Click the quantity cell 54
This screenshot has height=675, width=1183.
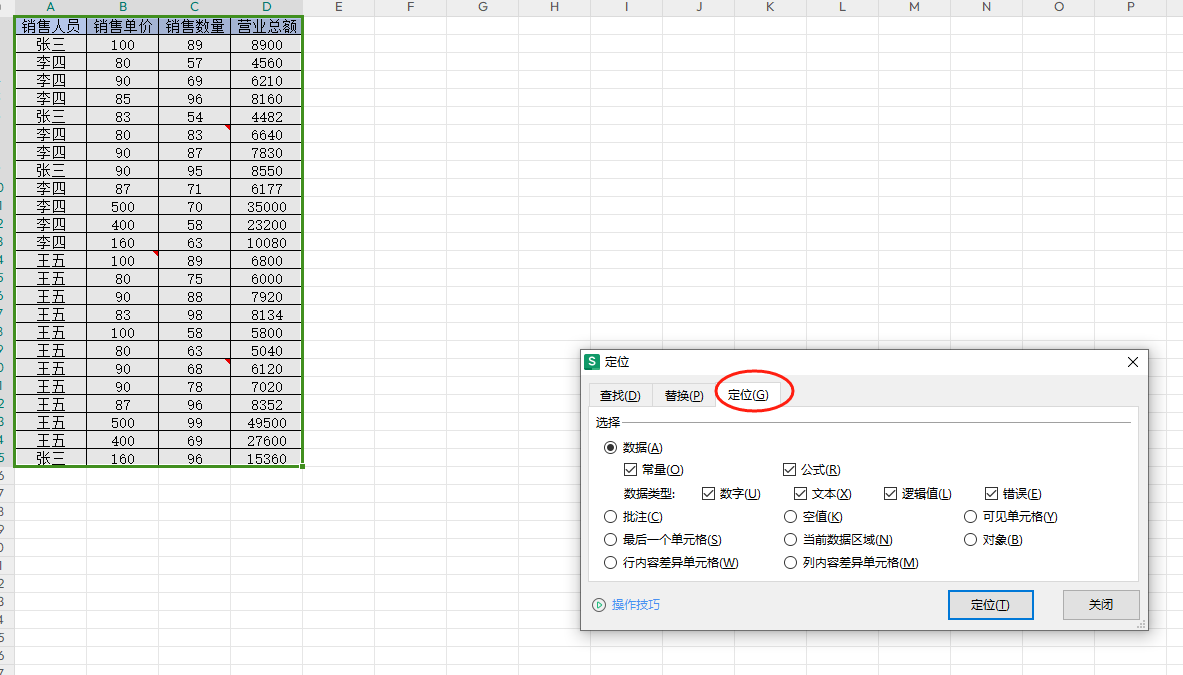click(195, 117)
